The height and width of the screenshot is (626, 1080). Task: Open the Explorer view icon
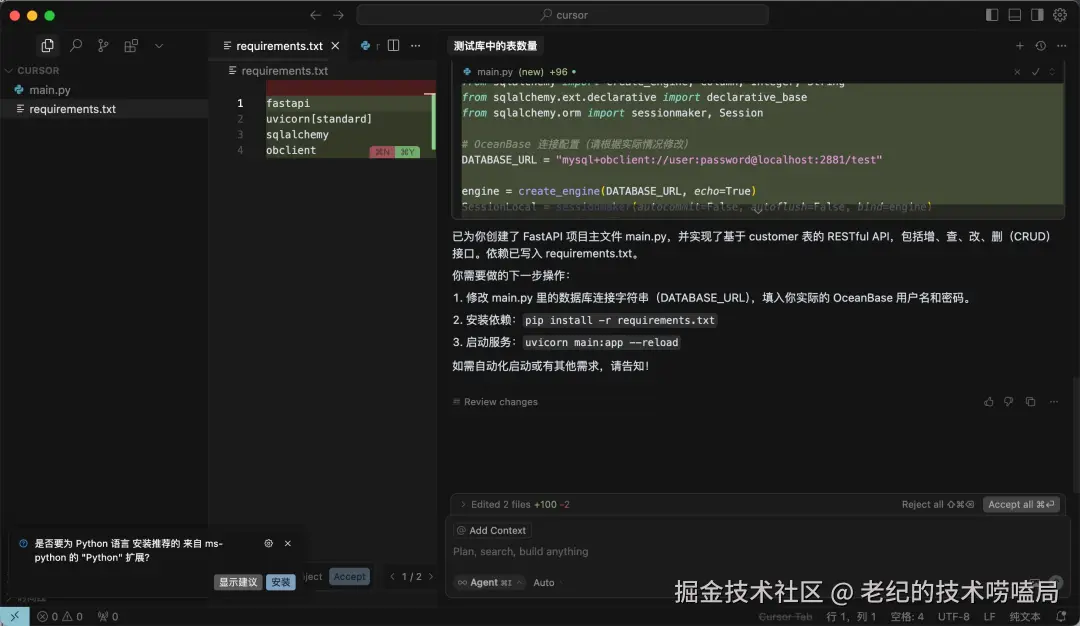47,45
